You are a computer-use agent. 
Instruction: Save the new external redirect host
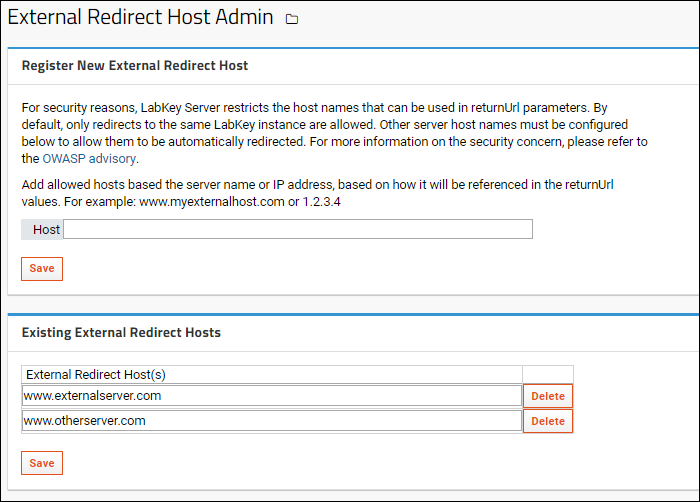coord(42,268)
